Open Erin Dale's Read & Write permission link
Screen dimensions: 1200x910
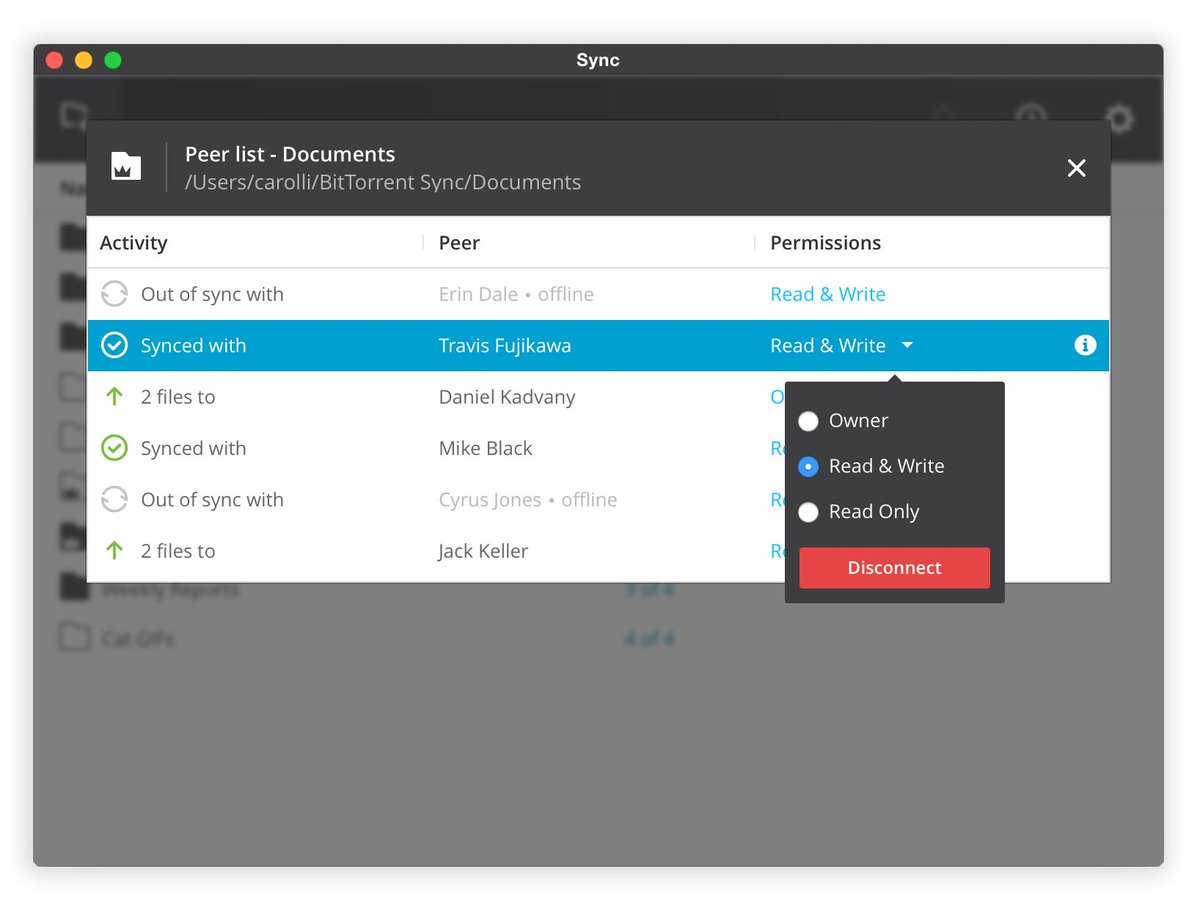[x=828, y=294]
